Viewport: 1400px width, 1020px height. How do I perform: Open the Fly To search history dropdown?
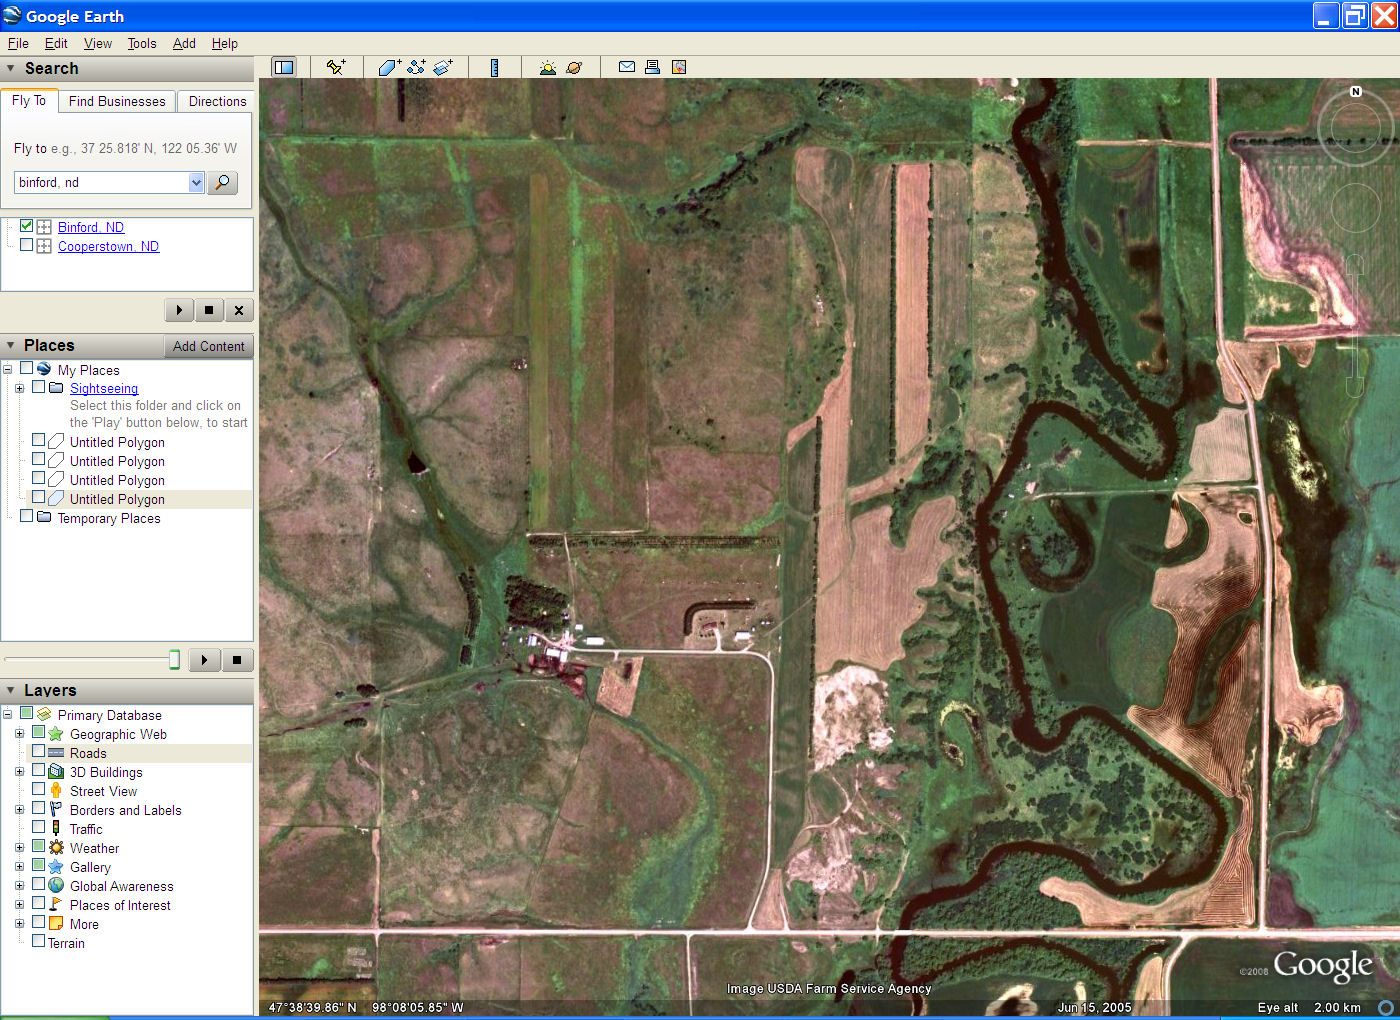click(196, 182)
